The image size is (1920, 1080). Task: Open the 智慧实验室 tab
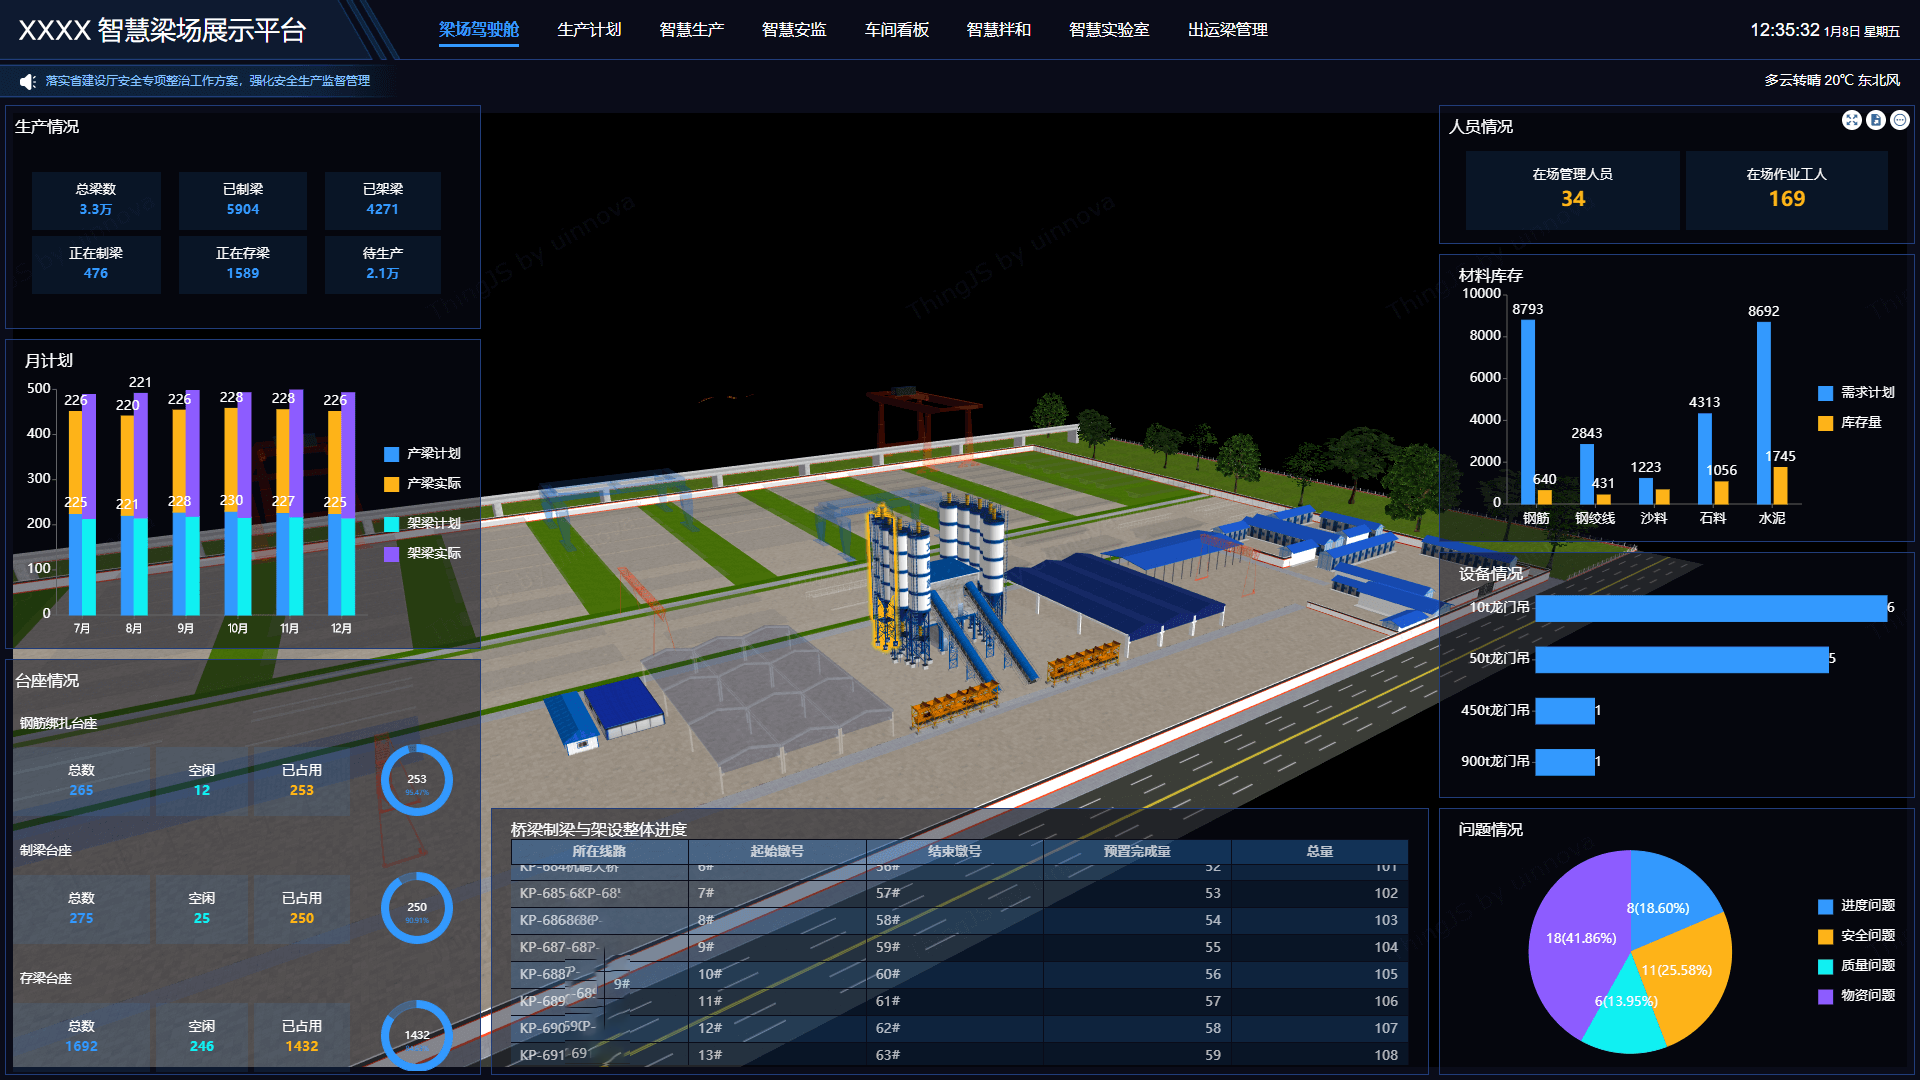pyautogui.click(x=1108, y=30)
